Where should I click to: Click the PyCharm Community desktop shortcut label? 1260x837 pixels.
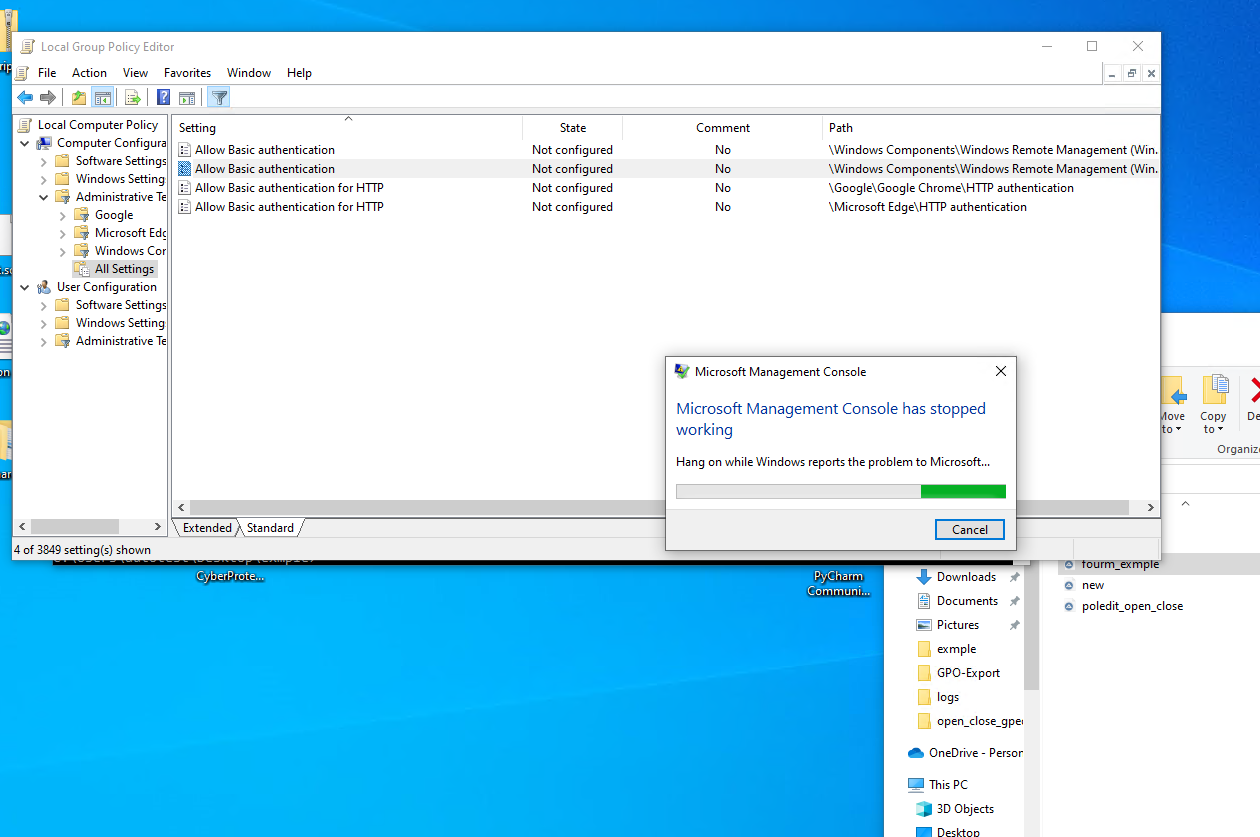(838, 584)
